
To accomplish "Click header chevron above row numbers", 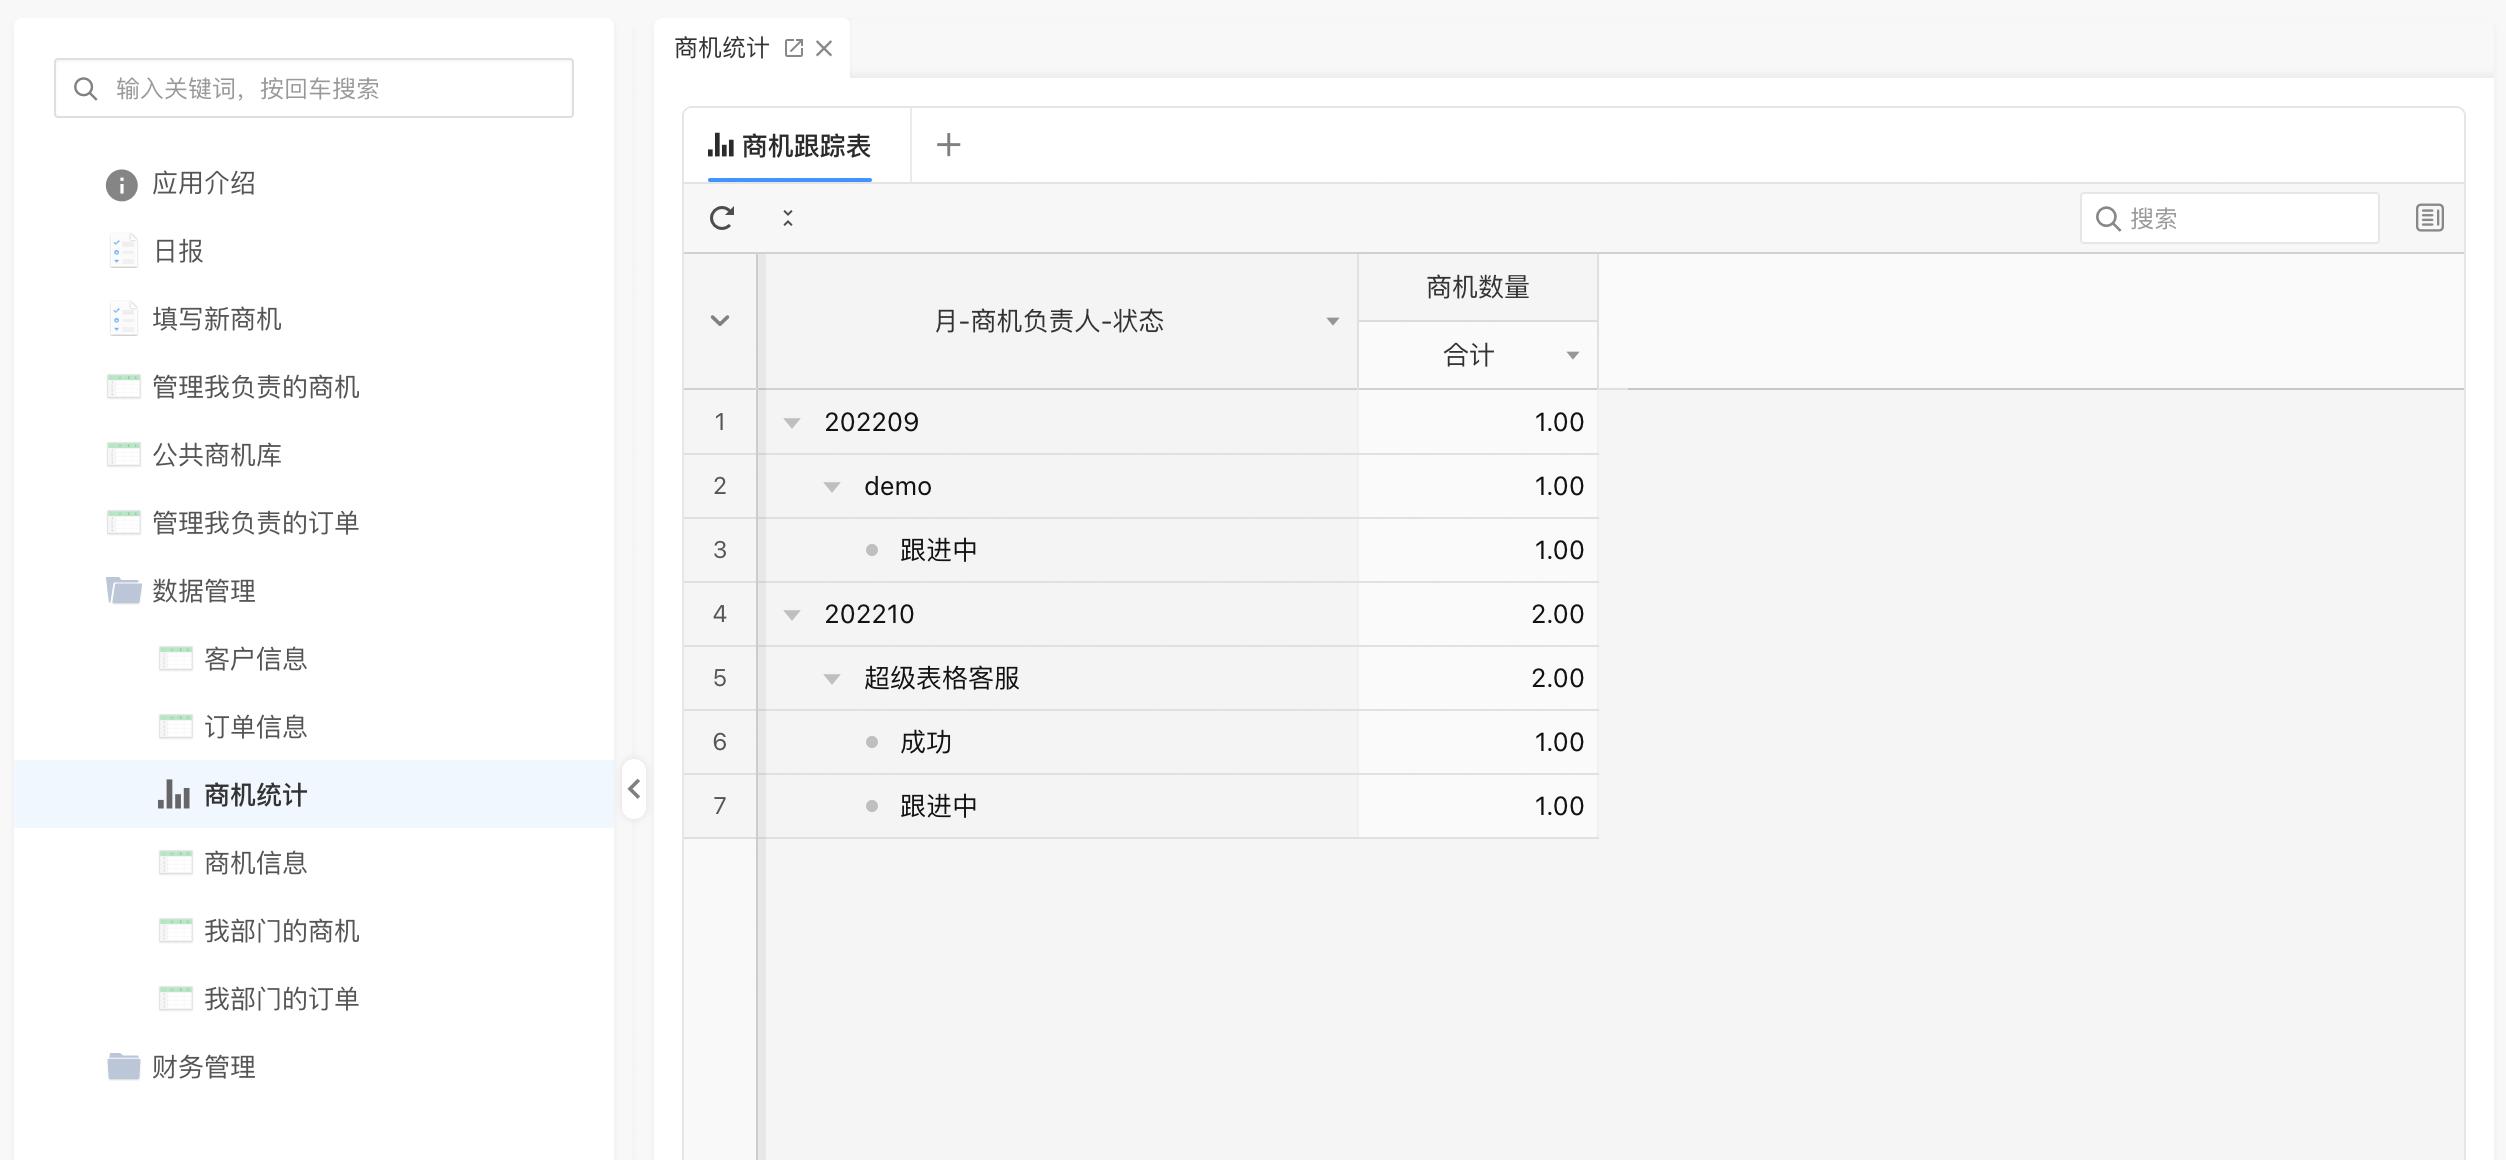I will pyautogui.click(x=720, y=321).
